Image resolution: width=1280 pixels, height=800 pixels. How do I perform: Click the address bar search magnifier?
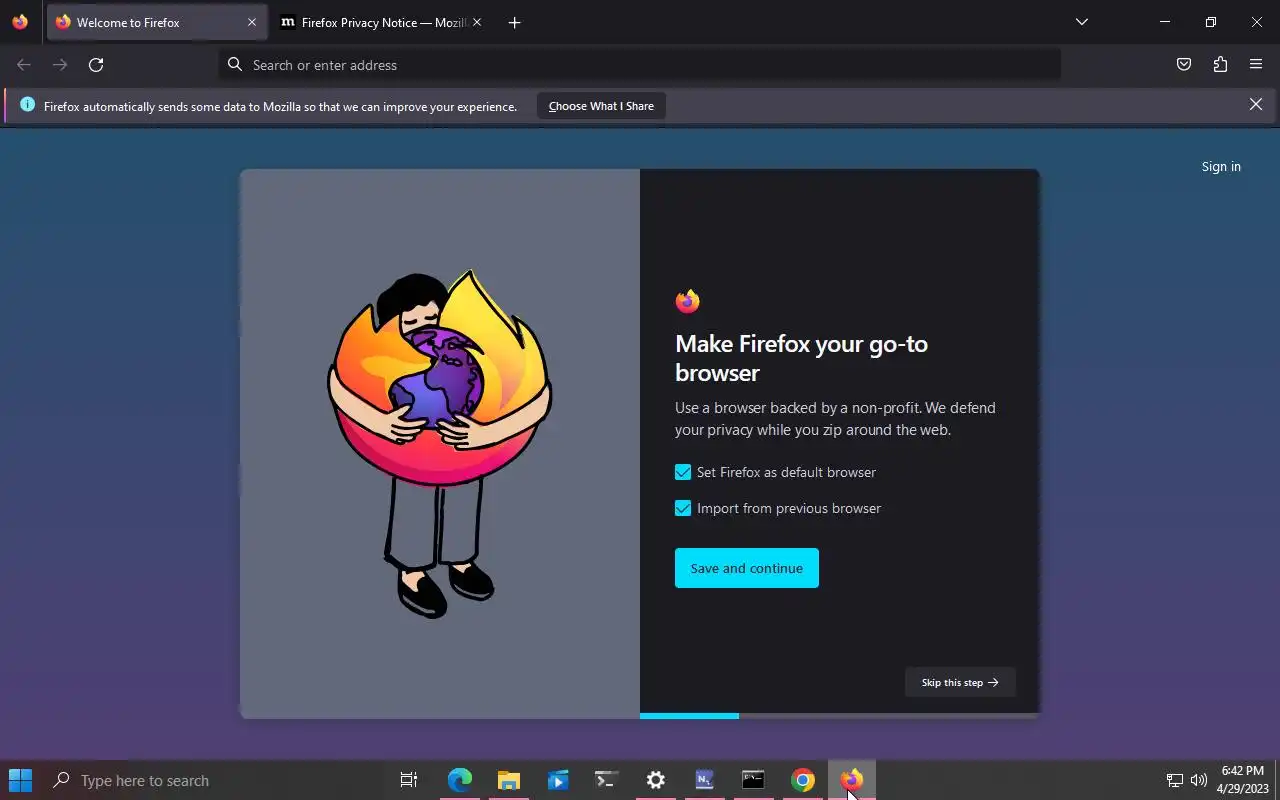tap(235, 65)
